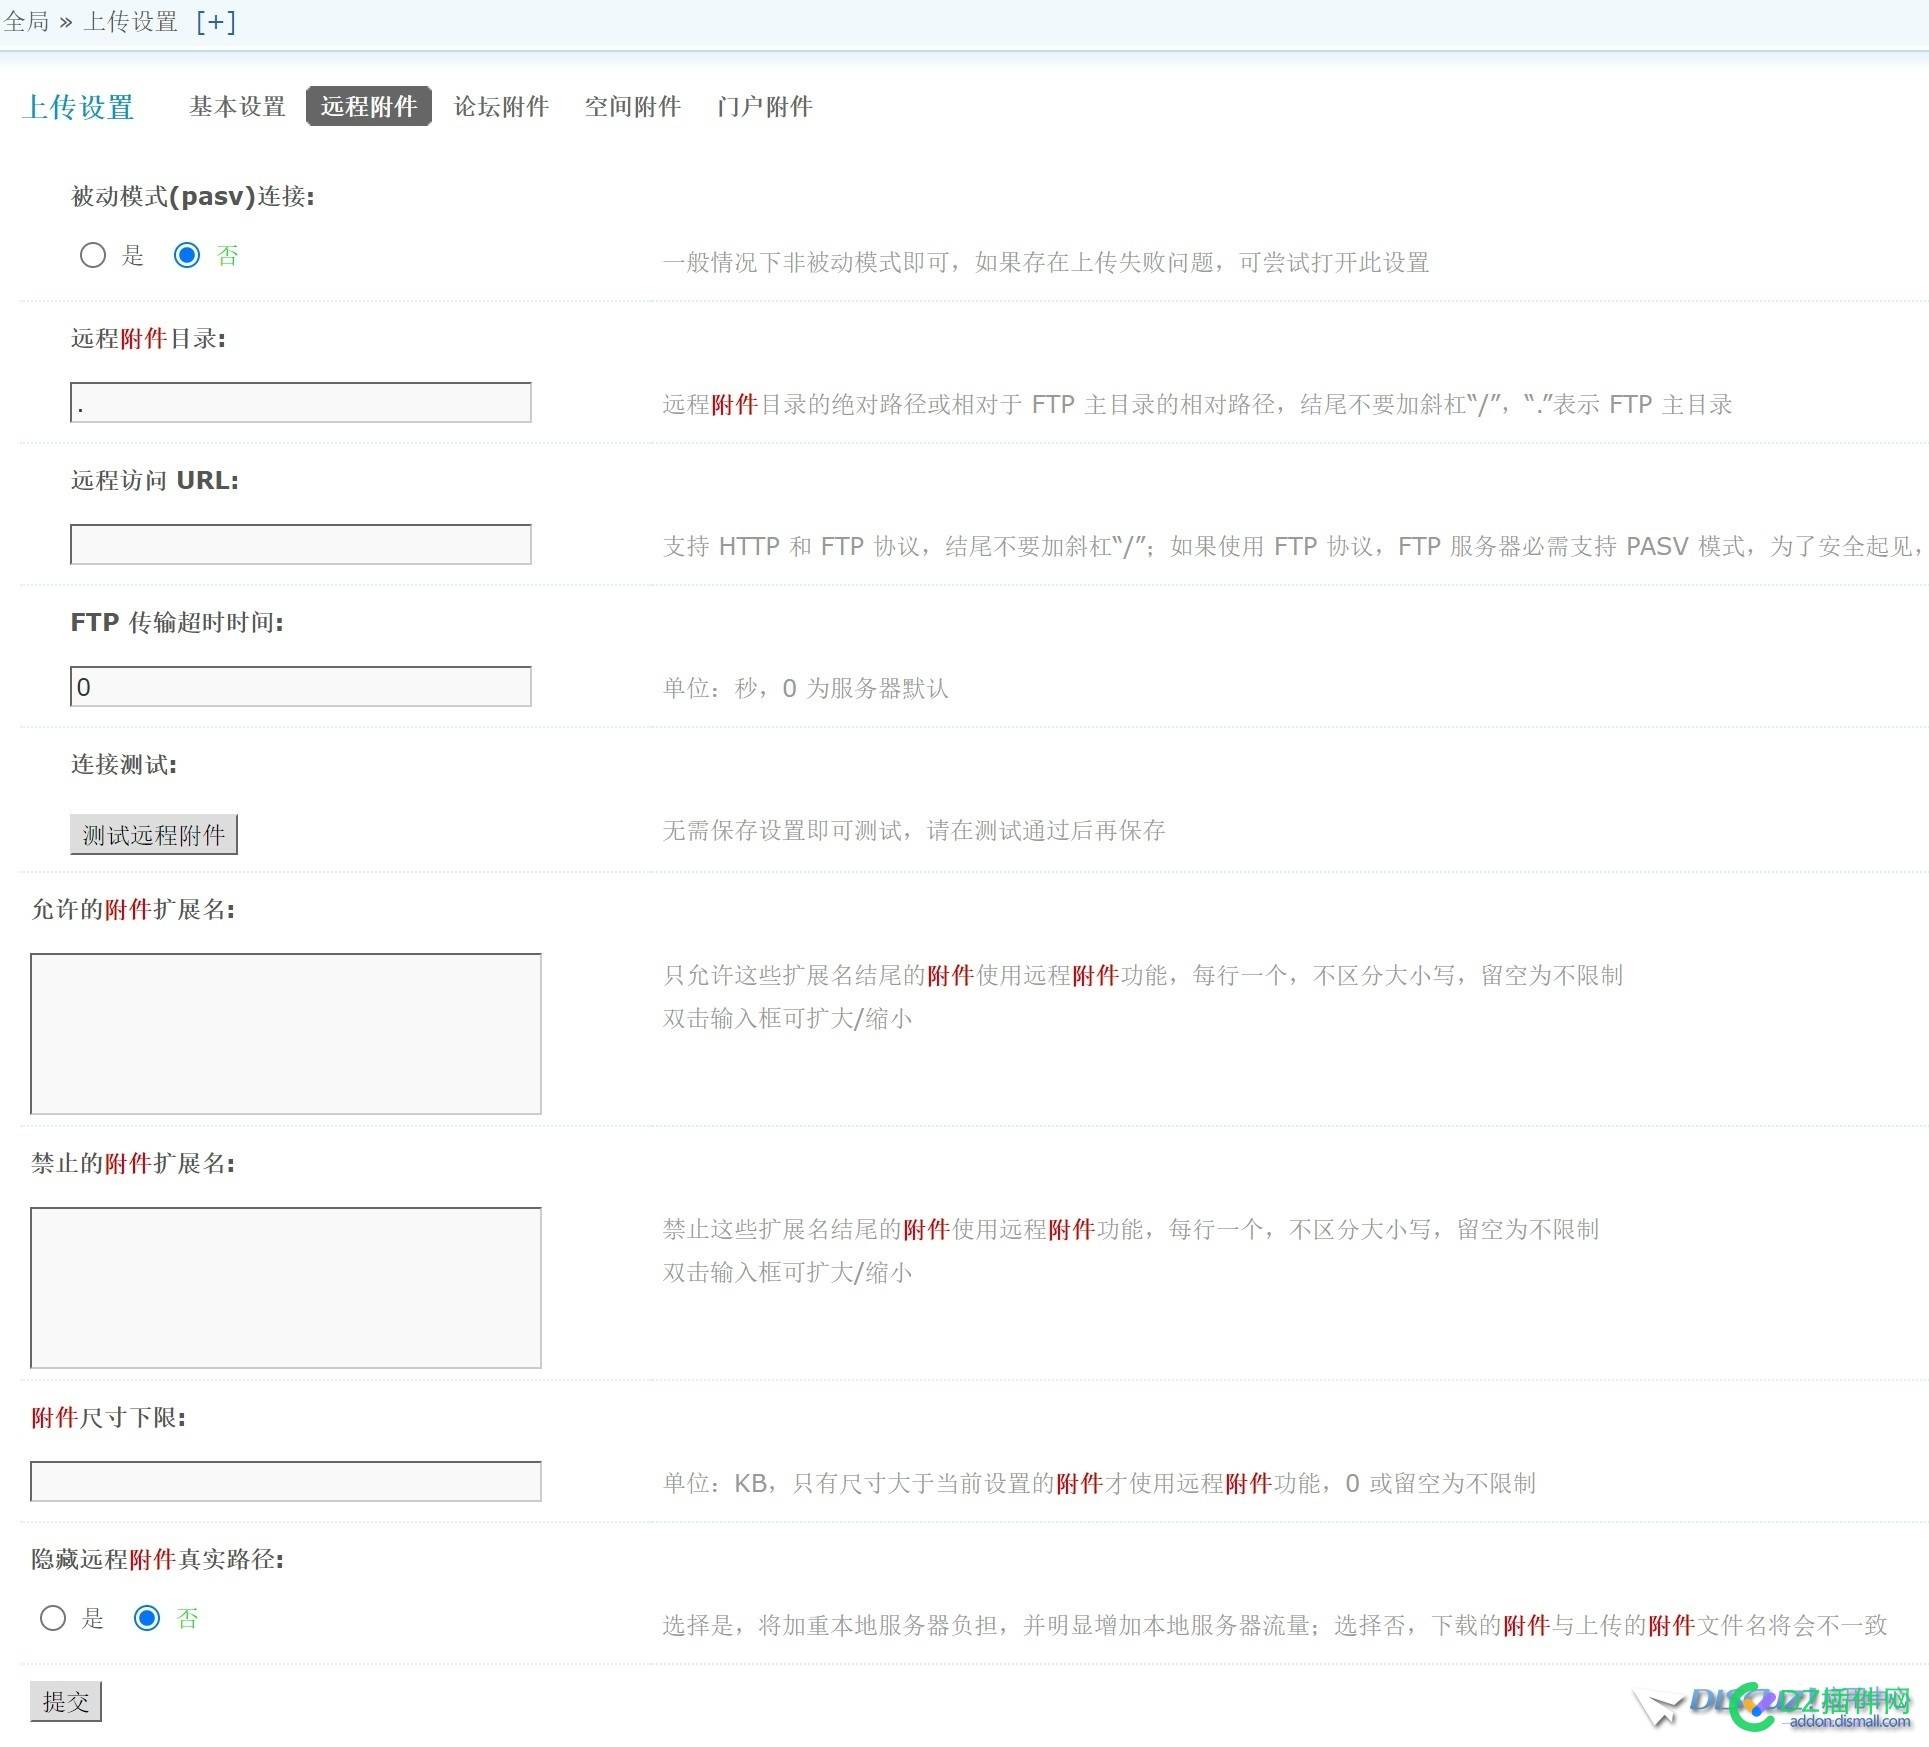Click the 允许的附件扩展名 text area

click(286, 1034)
